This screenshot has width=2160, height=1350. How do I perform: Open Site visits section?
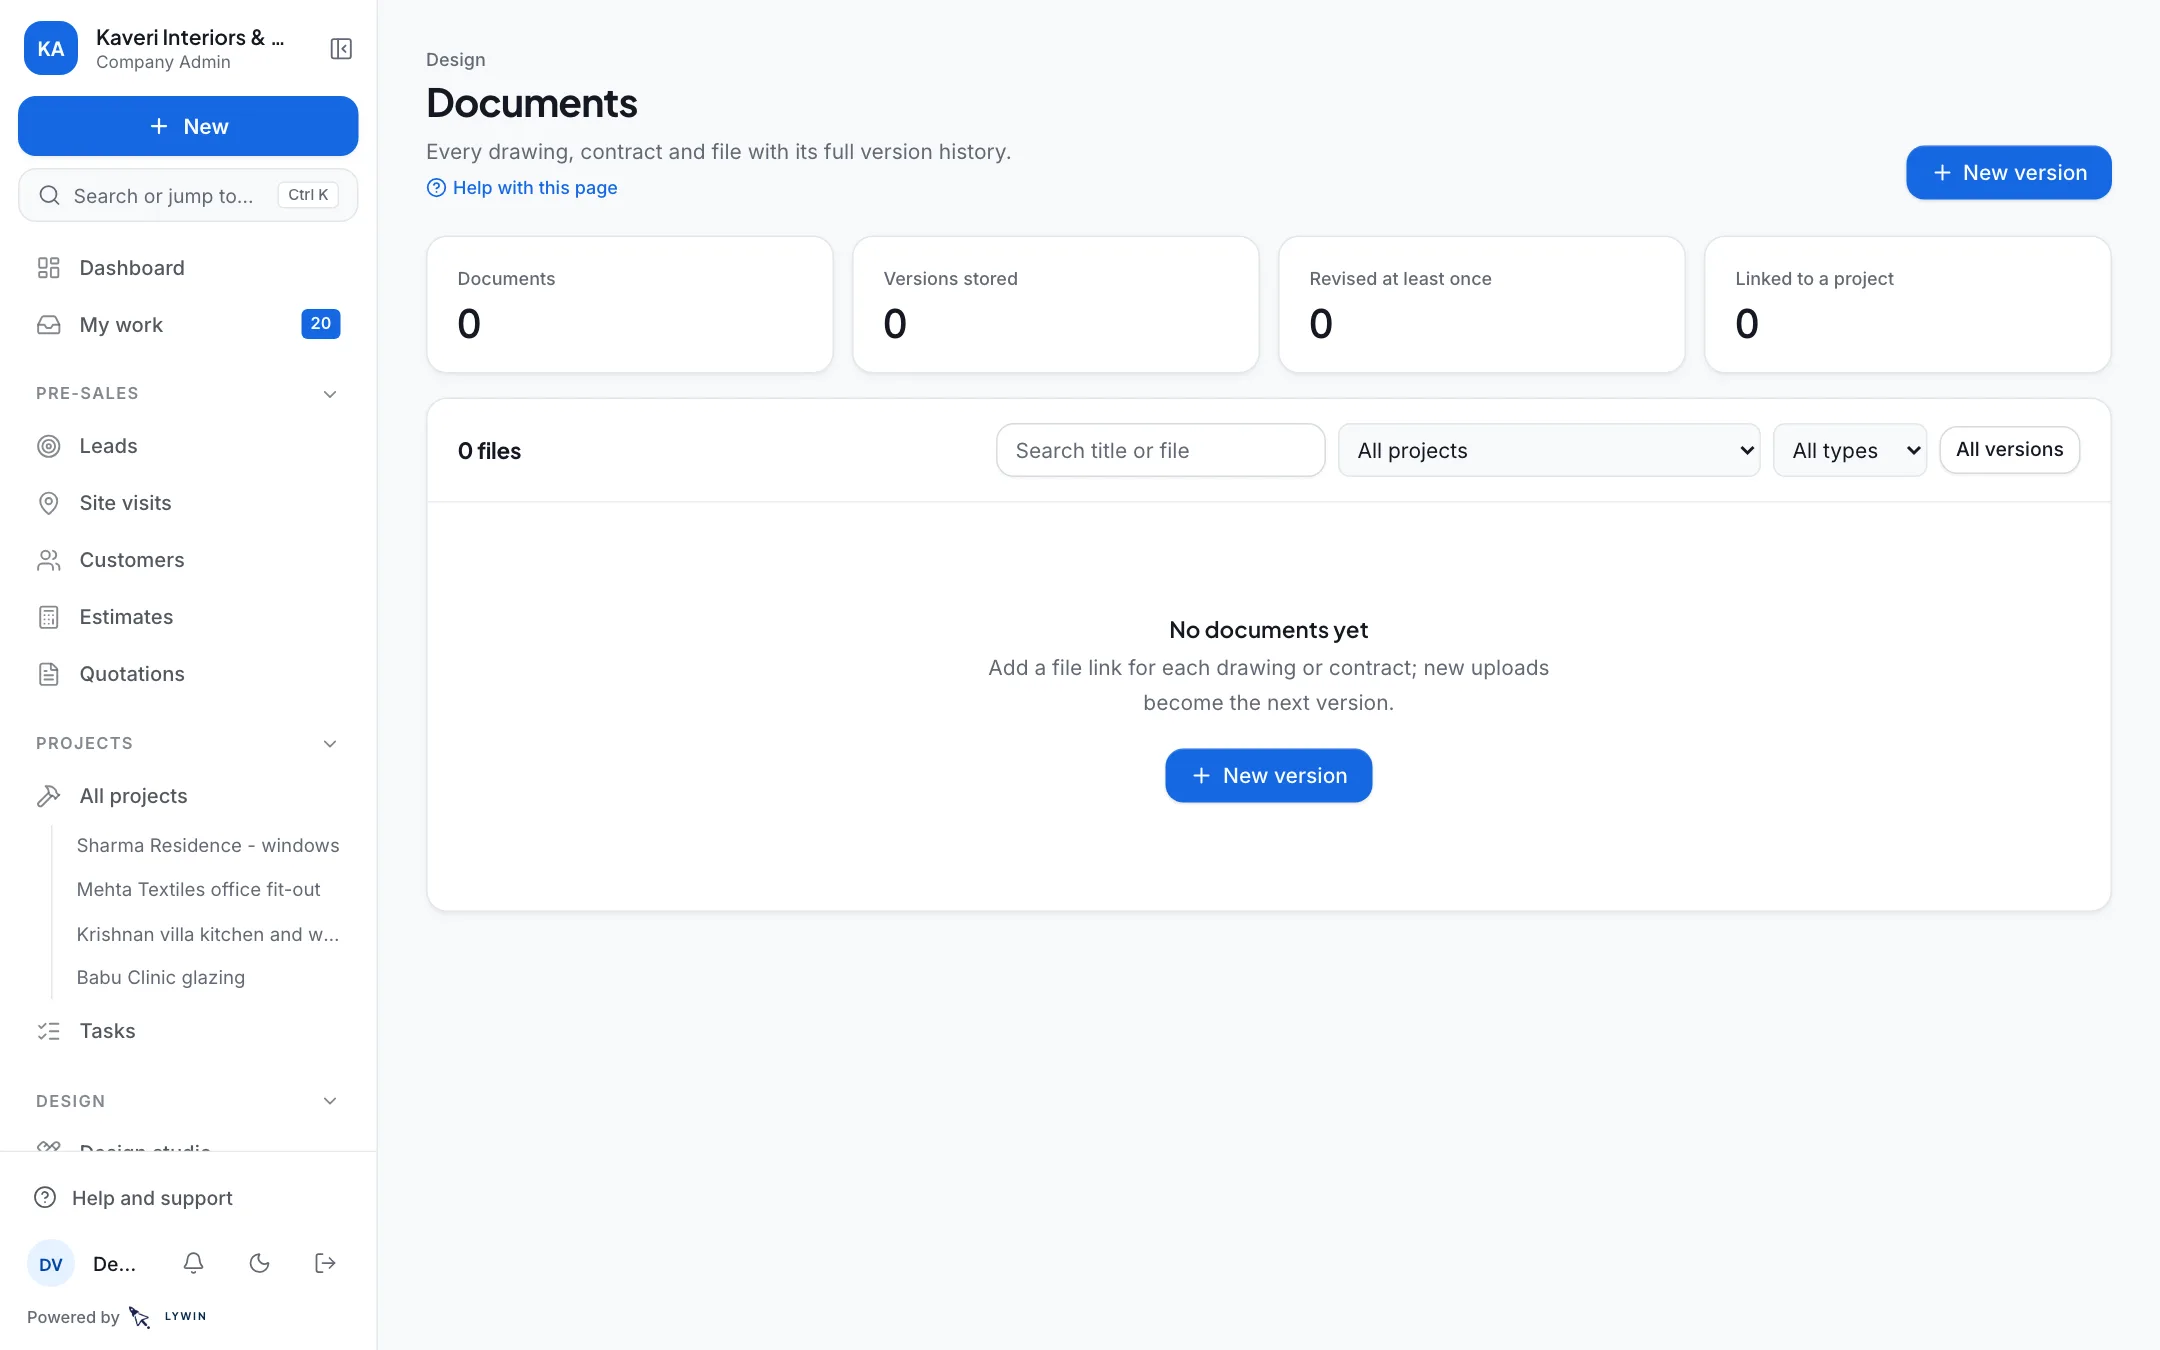tap(188, 503)
